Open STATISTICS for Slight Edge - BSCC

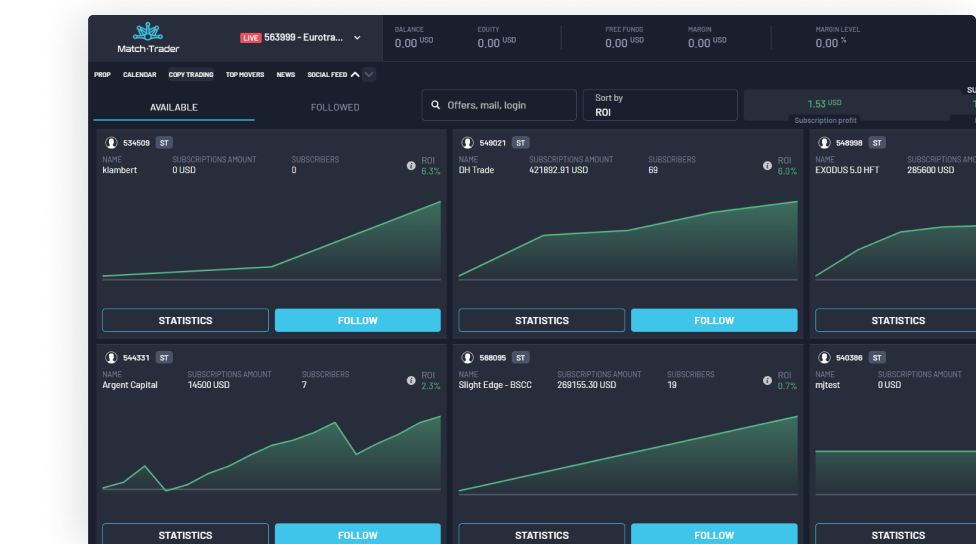[542, 535]
